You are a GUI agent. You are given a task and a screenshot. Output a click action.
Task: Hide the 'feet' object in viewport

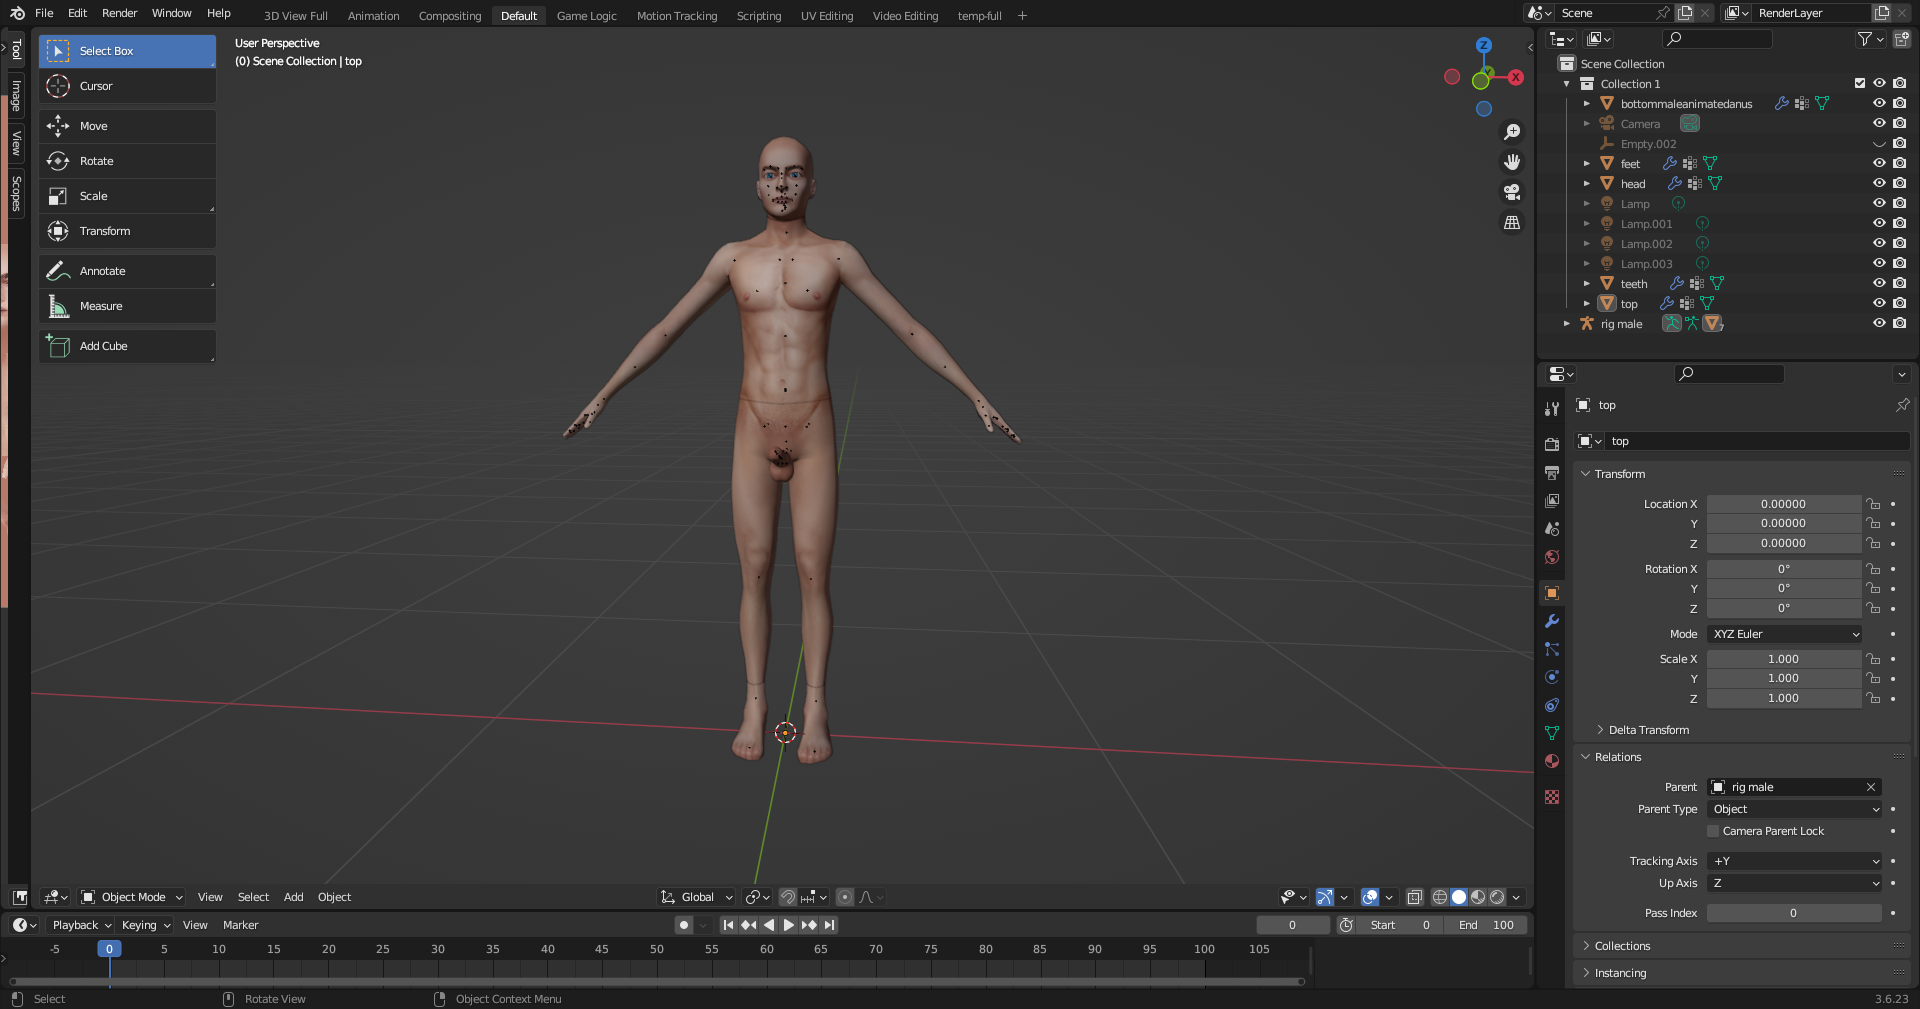coord(1879,163)
